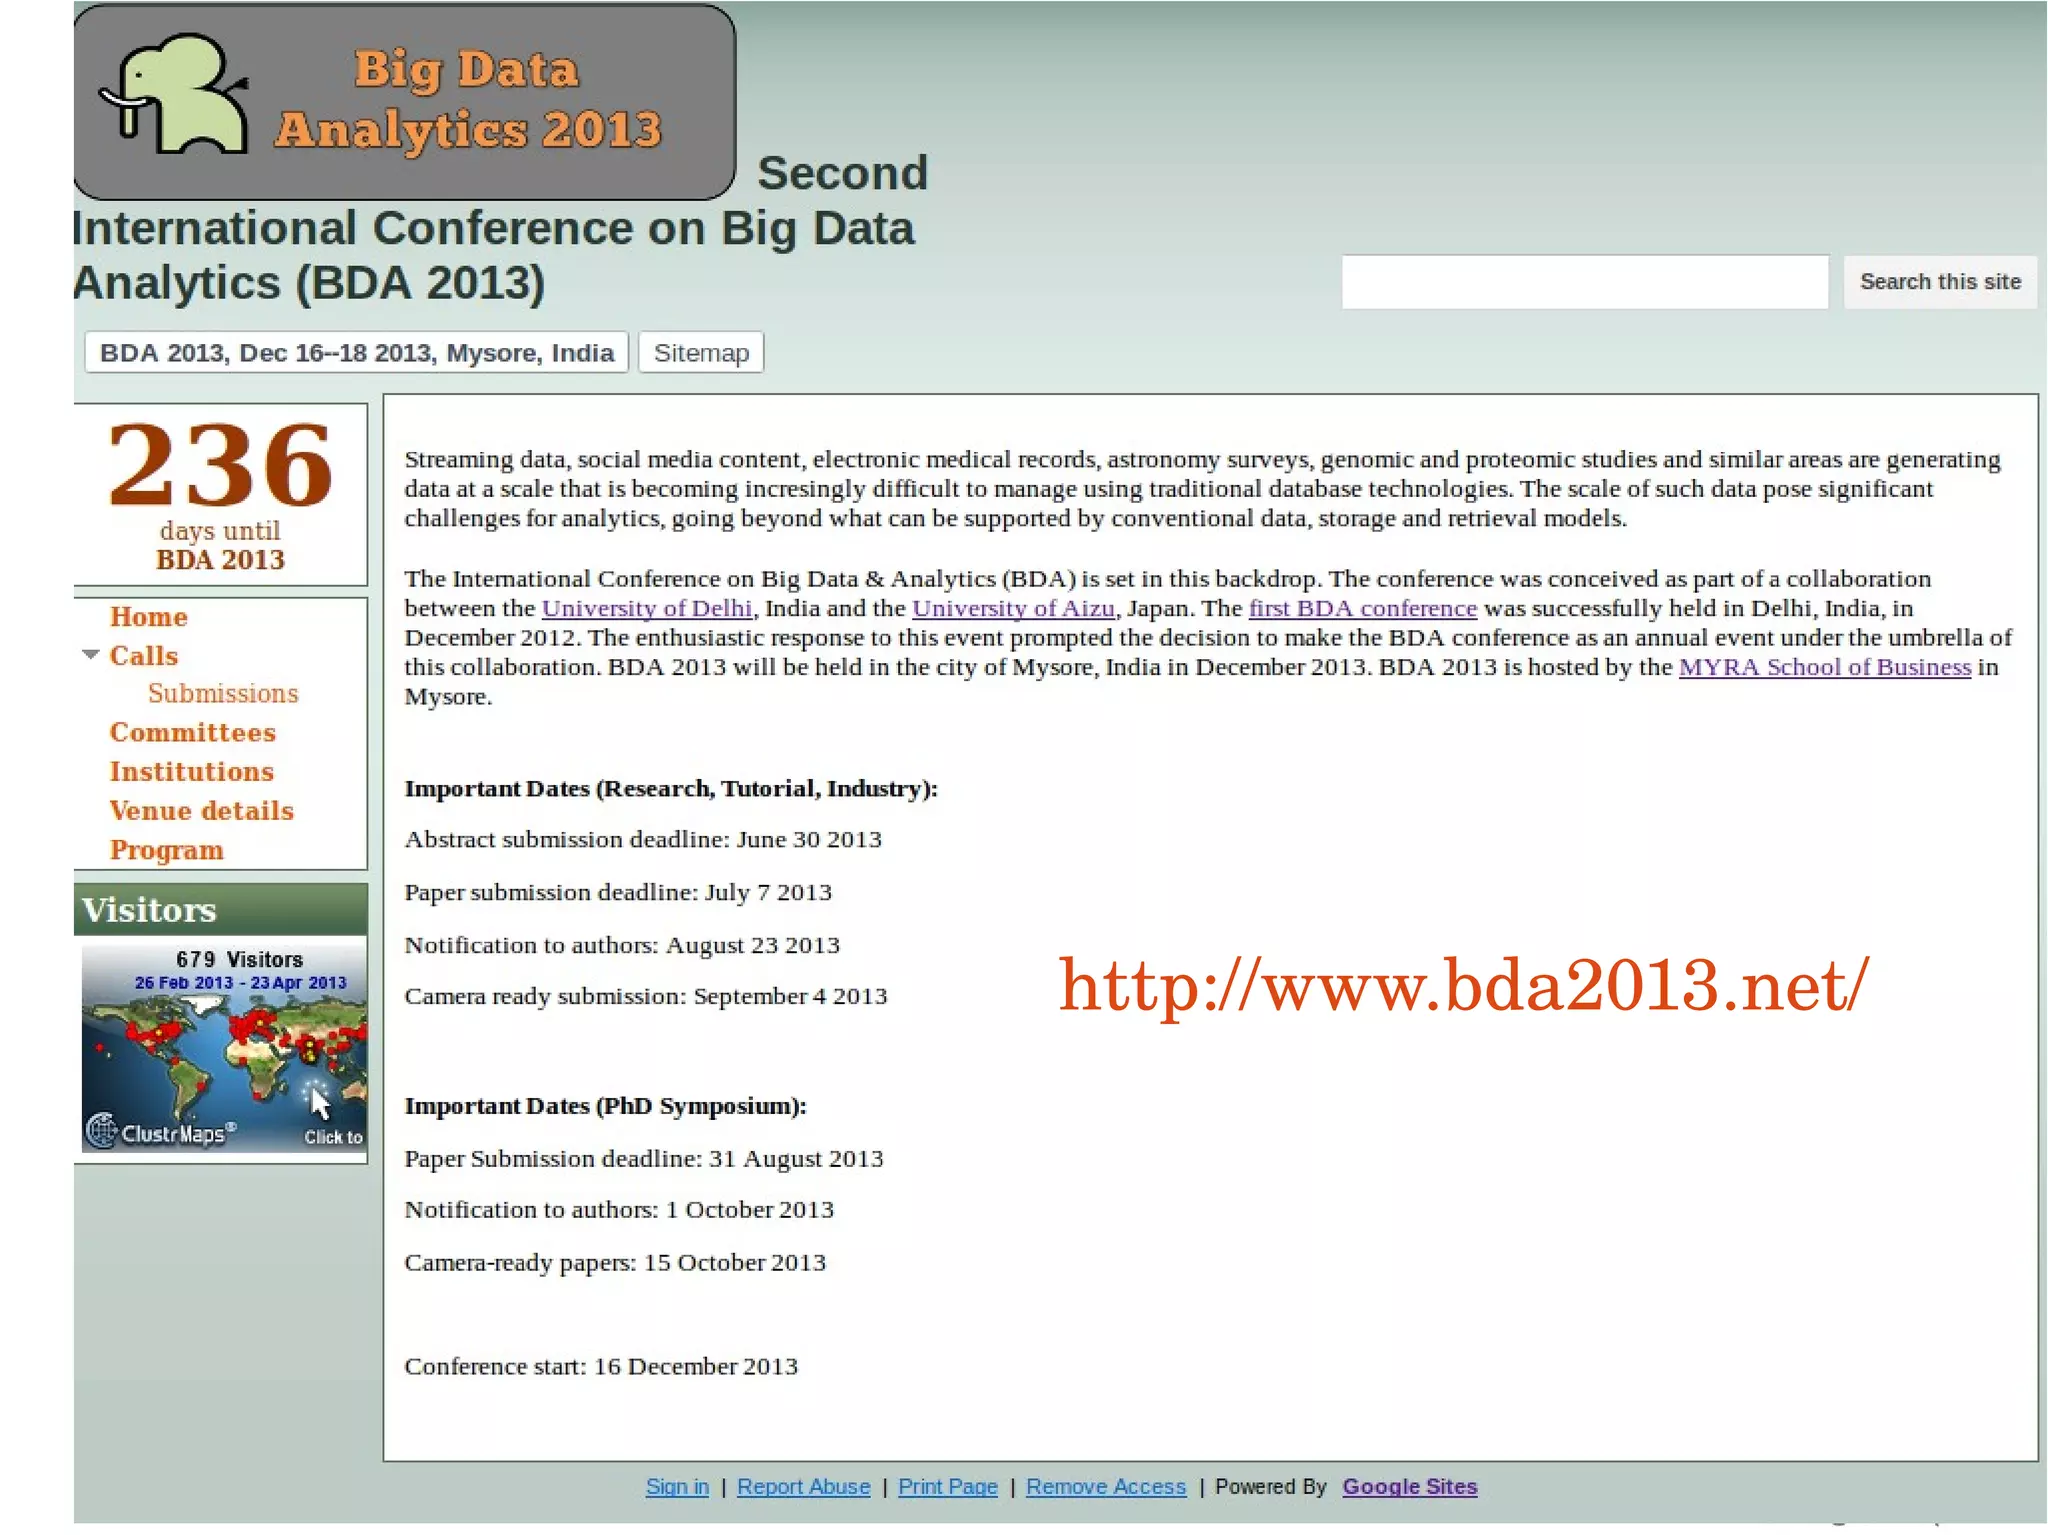Open Venue details in sidebar
The height and width of the screenshot is (1535, 2048).
(x=201, y=811)
